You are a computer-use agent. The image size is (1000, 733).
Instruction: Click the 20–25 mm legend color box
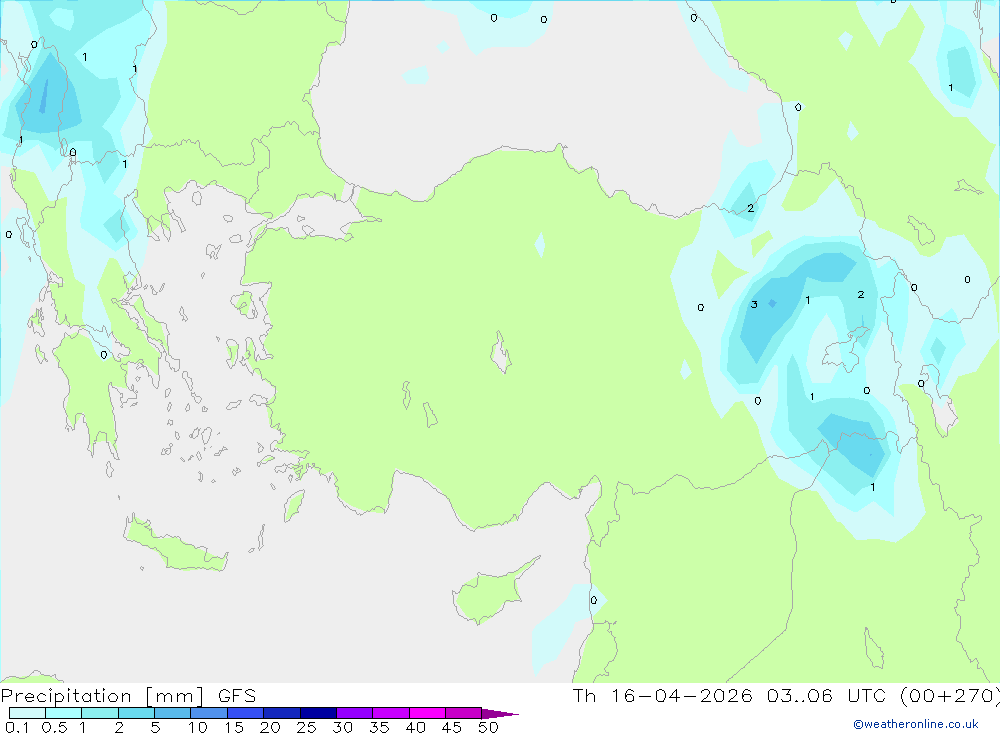click(x=282, y=713)
